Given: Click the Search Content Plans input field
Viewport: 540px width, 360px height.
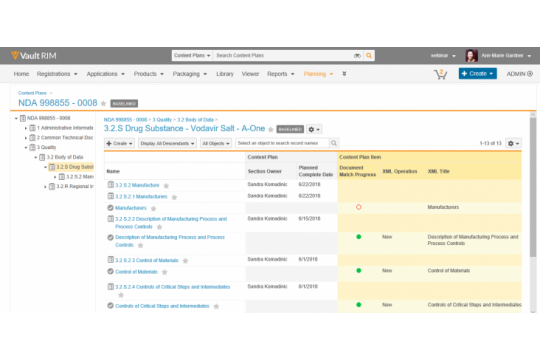Looking at the screenshot, I should click(282, 55).
